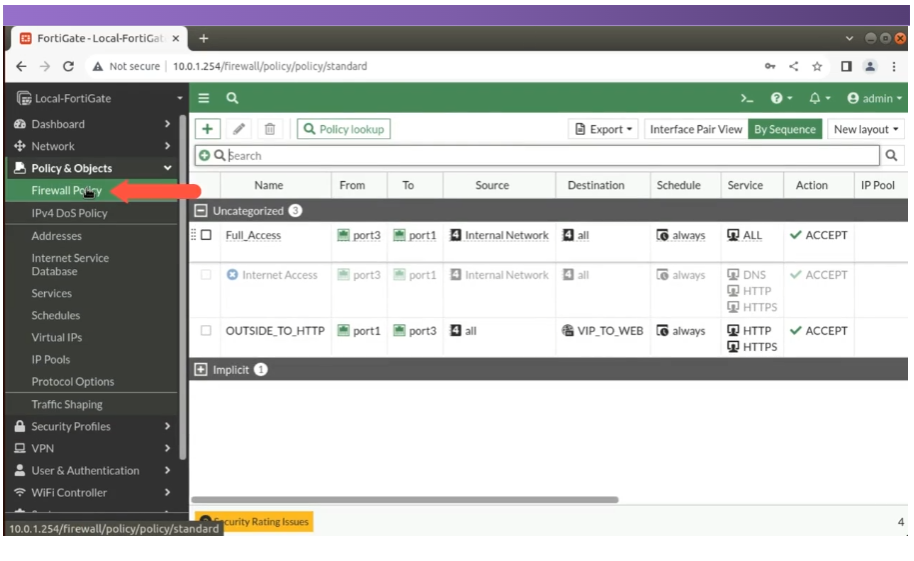The width and height of the screenshot is (914, 561).
Task: Tick the OUTSIDE_TO_HTTP policy checkbox
Action: pyautogui.click(x=206, y=330)
